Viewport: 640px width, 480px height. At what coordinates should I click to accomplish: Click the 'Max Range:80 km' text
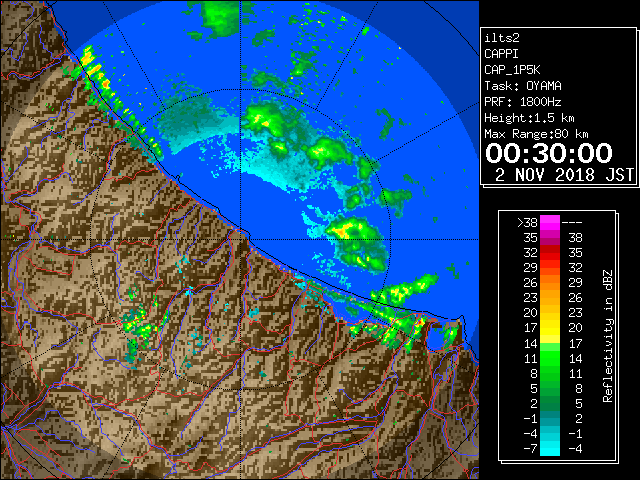click(536, 134)
